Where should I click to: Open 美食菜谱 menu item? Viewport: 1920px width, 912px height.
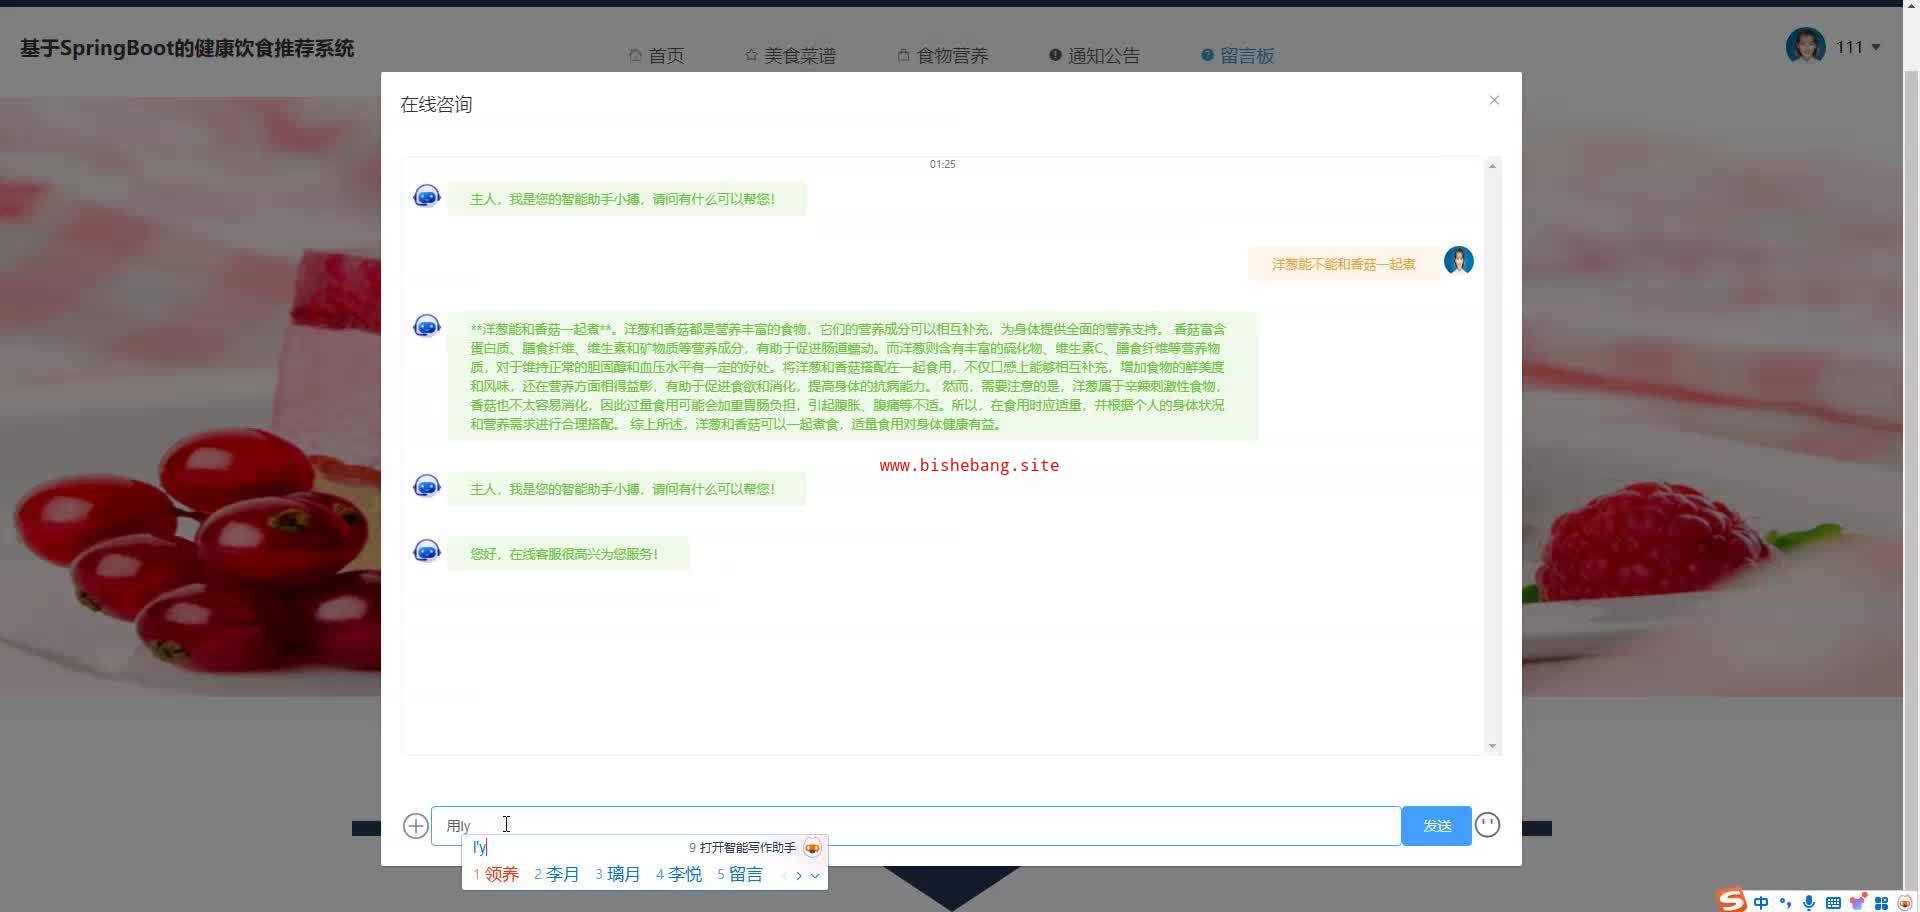791,56
